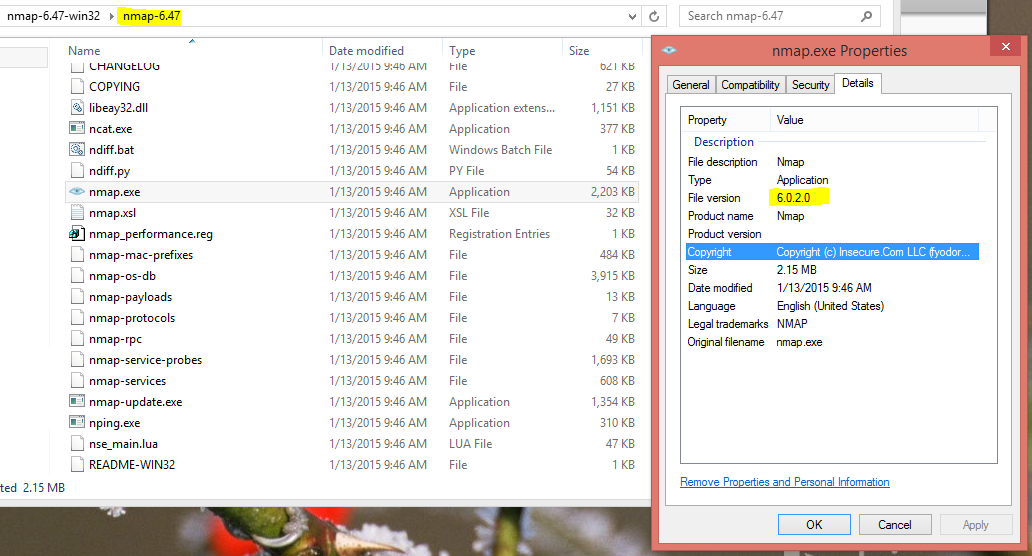
Task: Open Remove Properties and Personal Information link
Action: tap(785, 482)
